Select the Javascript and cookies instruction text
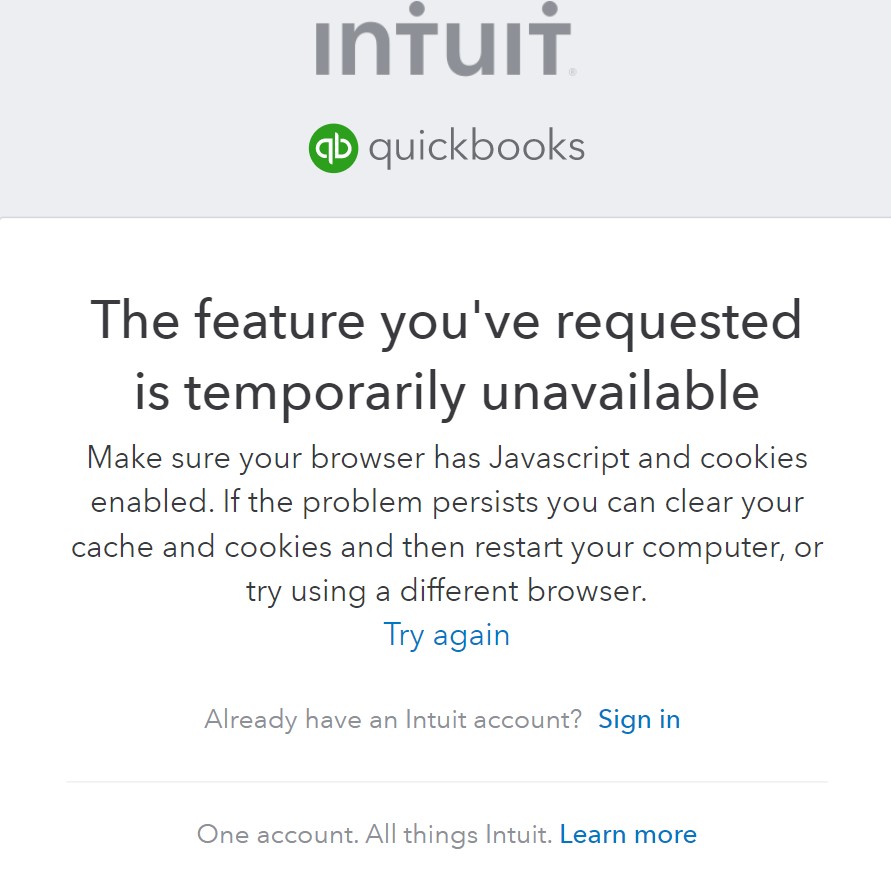The image size is (891, 885). point(446,523)
